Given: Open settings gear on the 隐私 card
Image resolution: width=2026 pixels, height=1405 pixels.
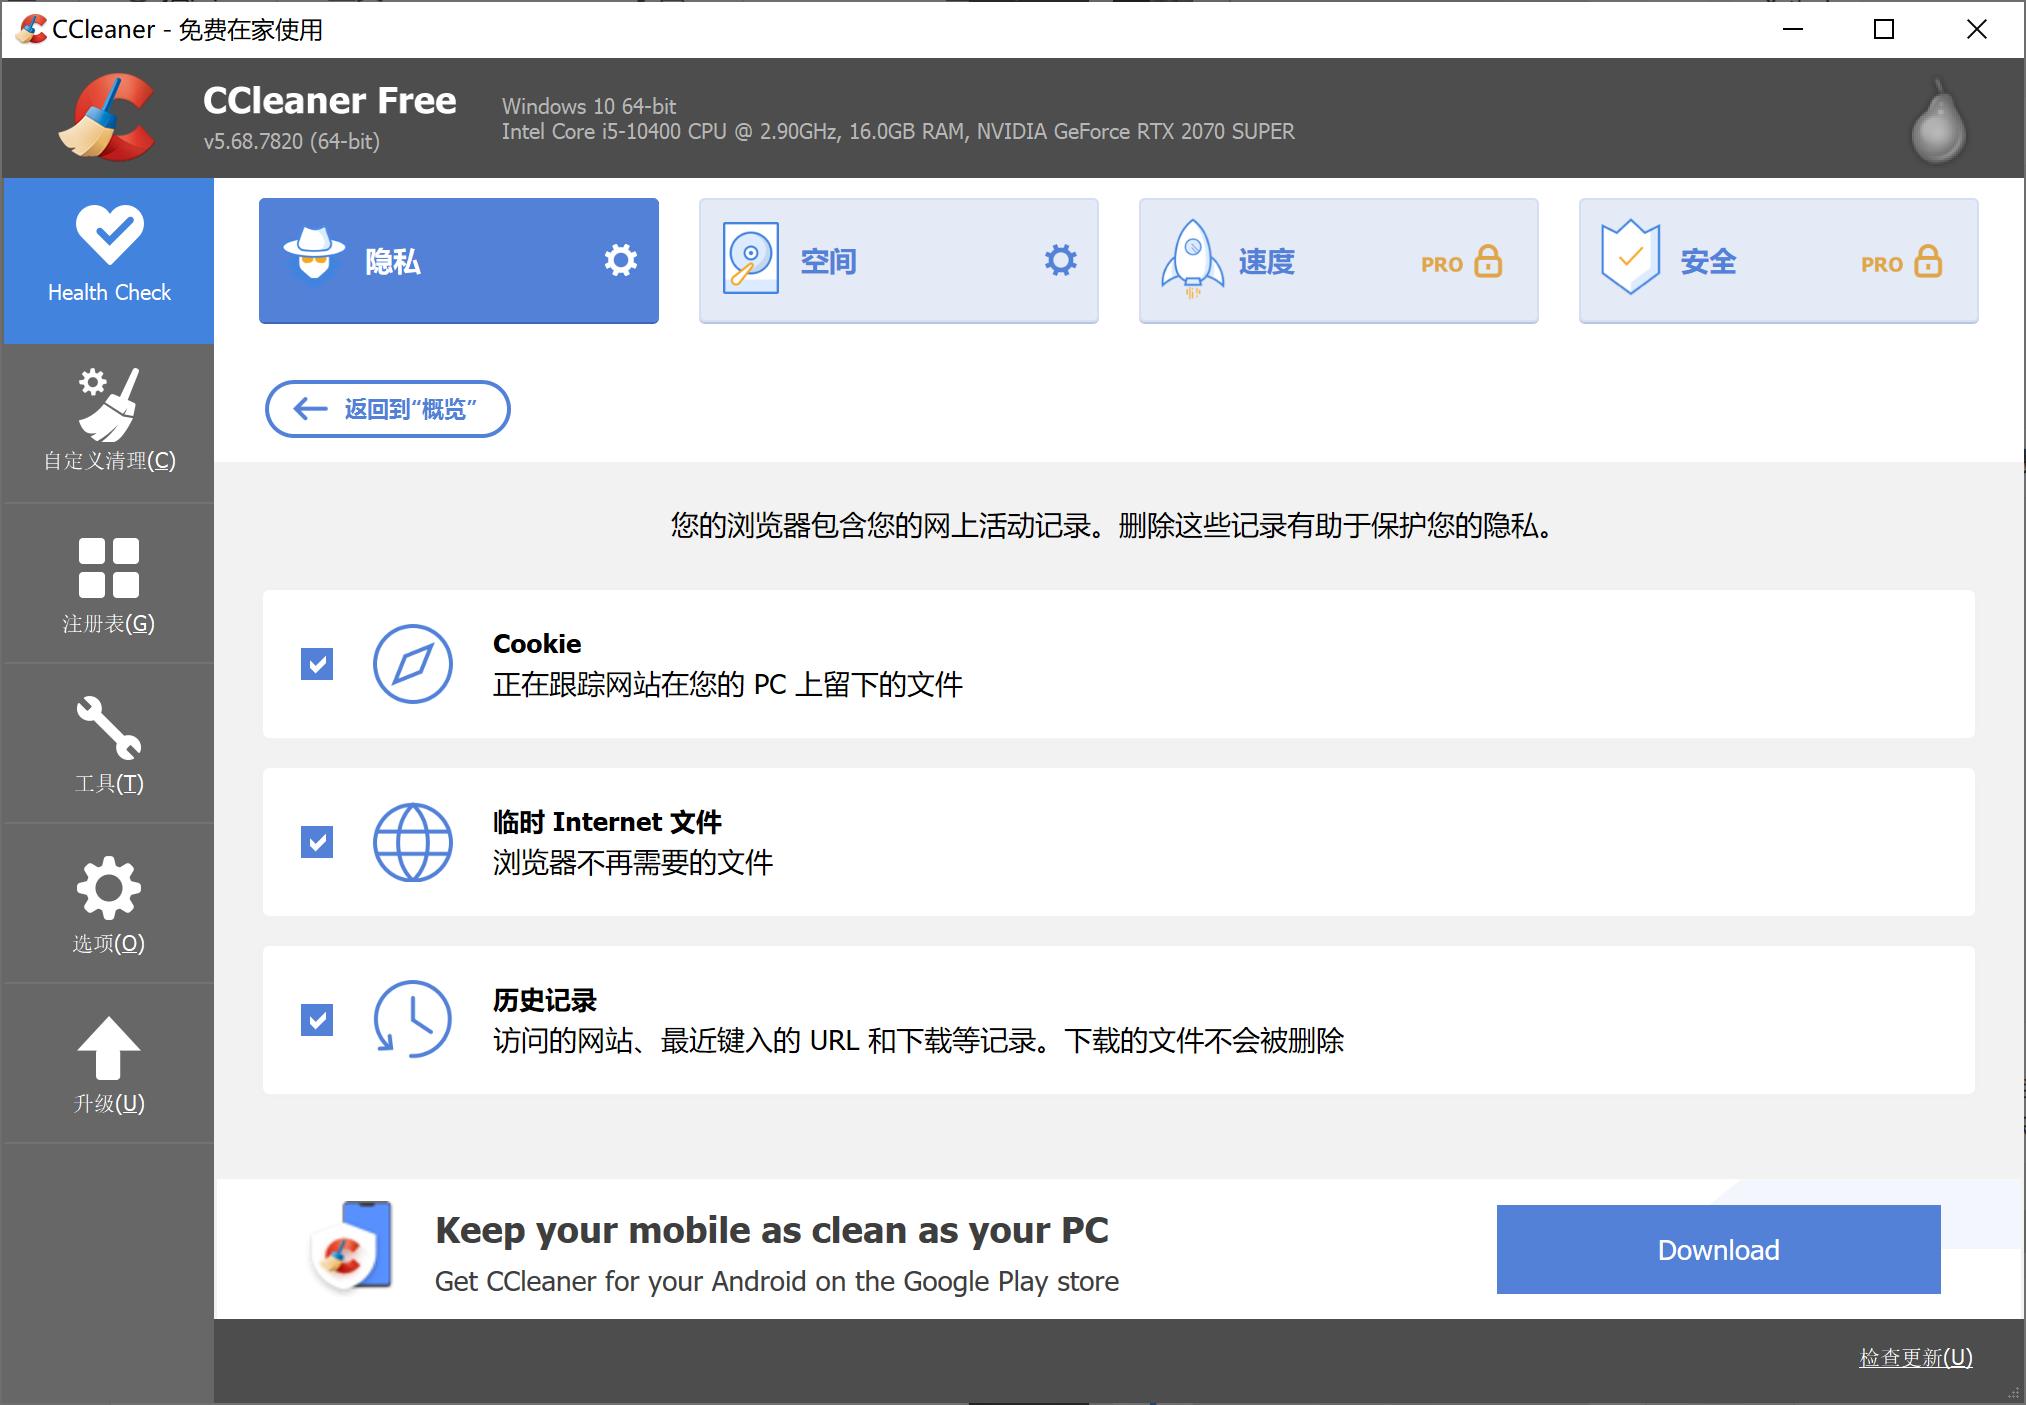Looking at the screenshot, I should pyautogui.click(x=621, y=259).
